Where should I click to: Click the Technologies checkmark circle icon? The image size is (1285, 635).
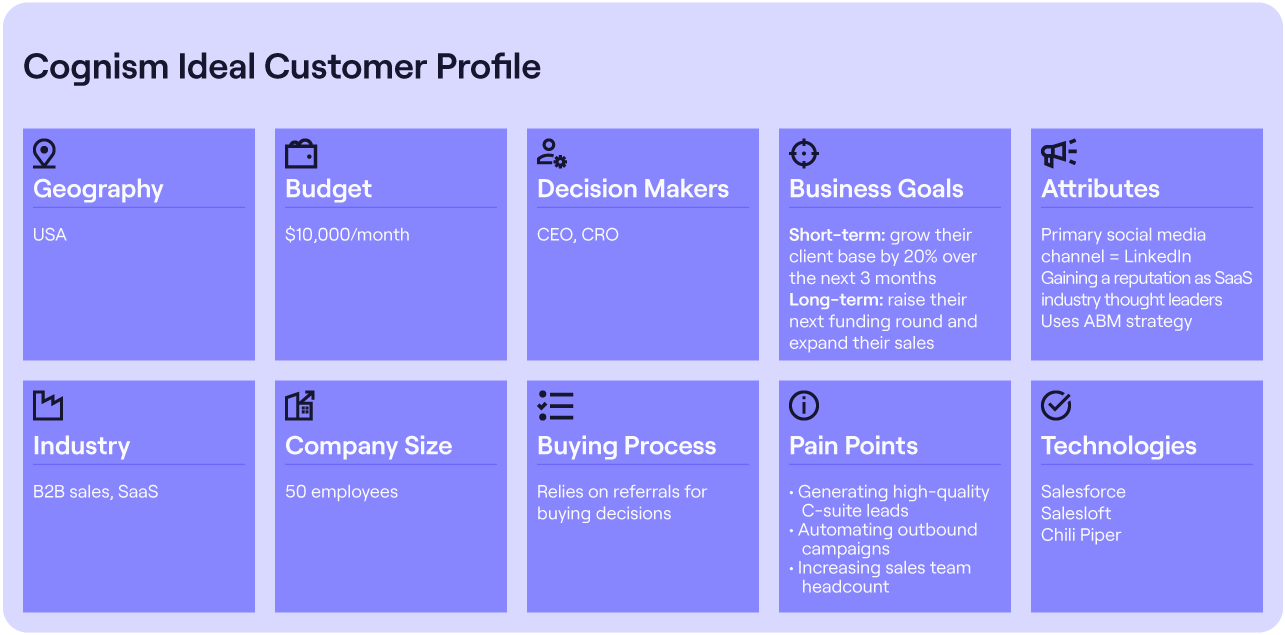pyautogui.click(x=1056, y=406)
